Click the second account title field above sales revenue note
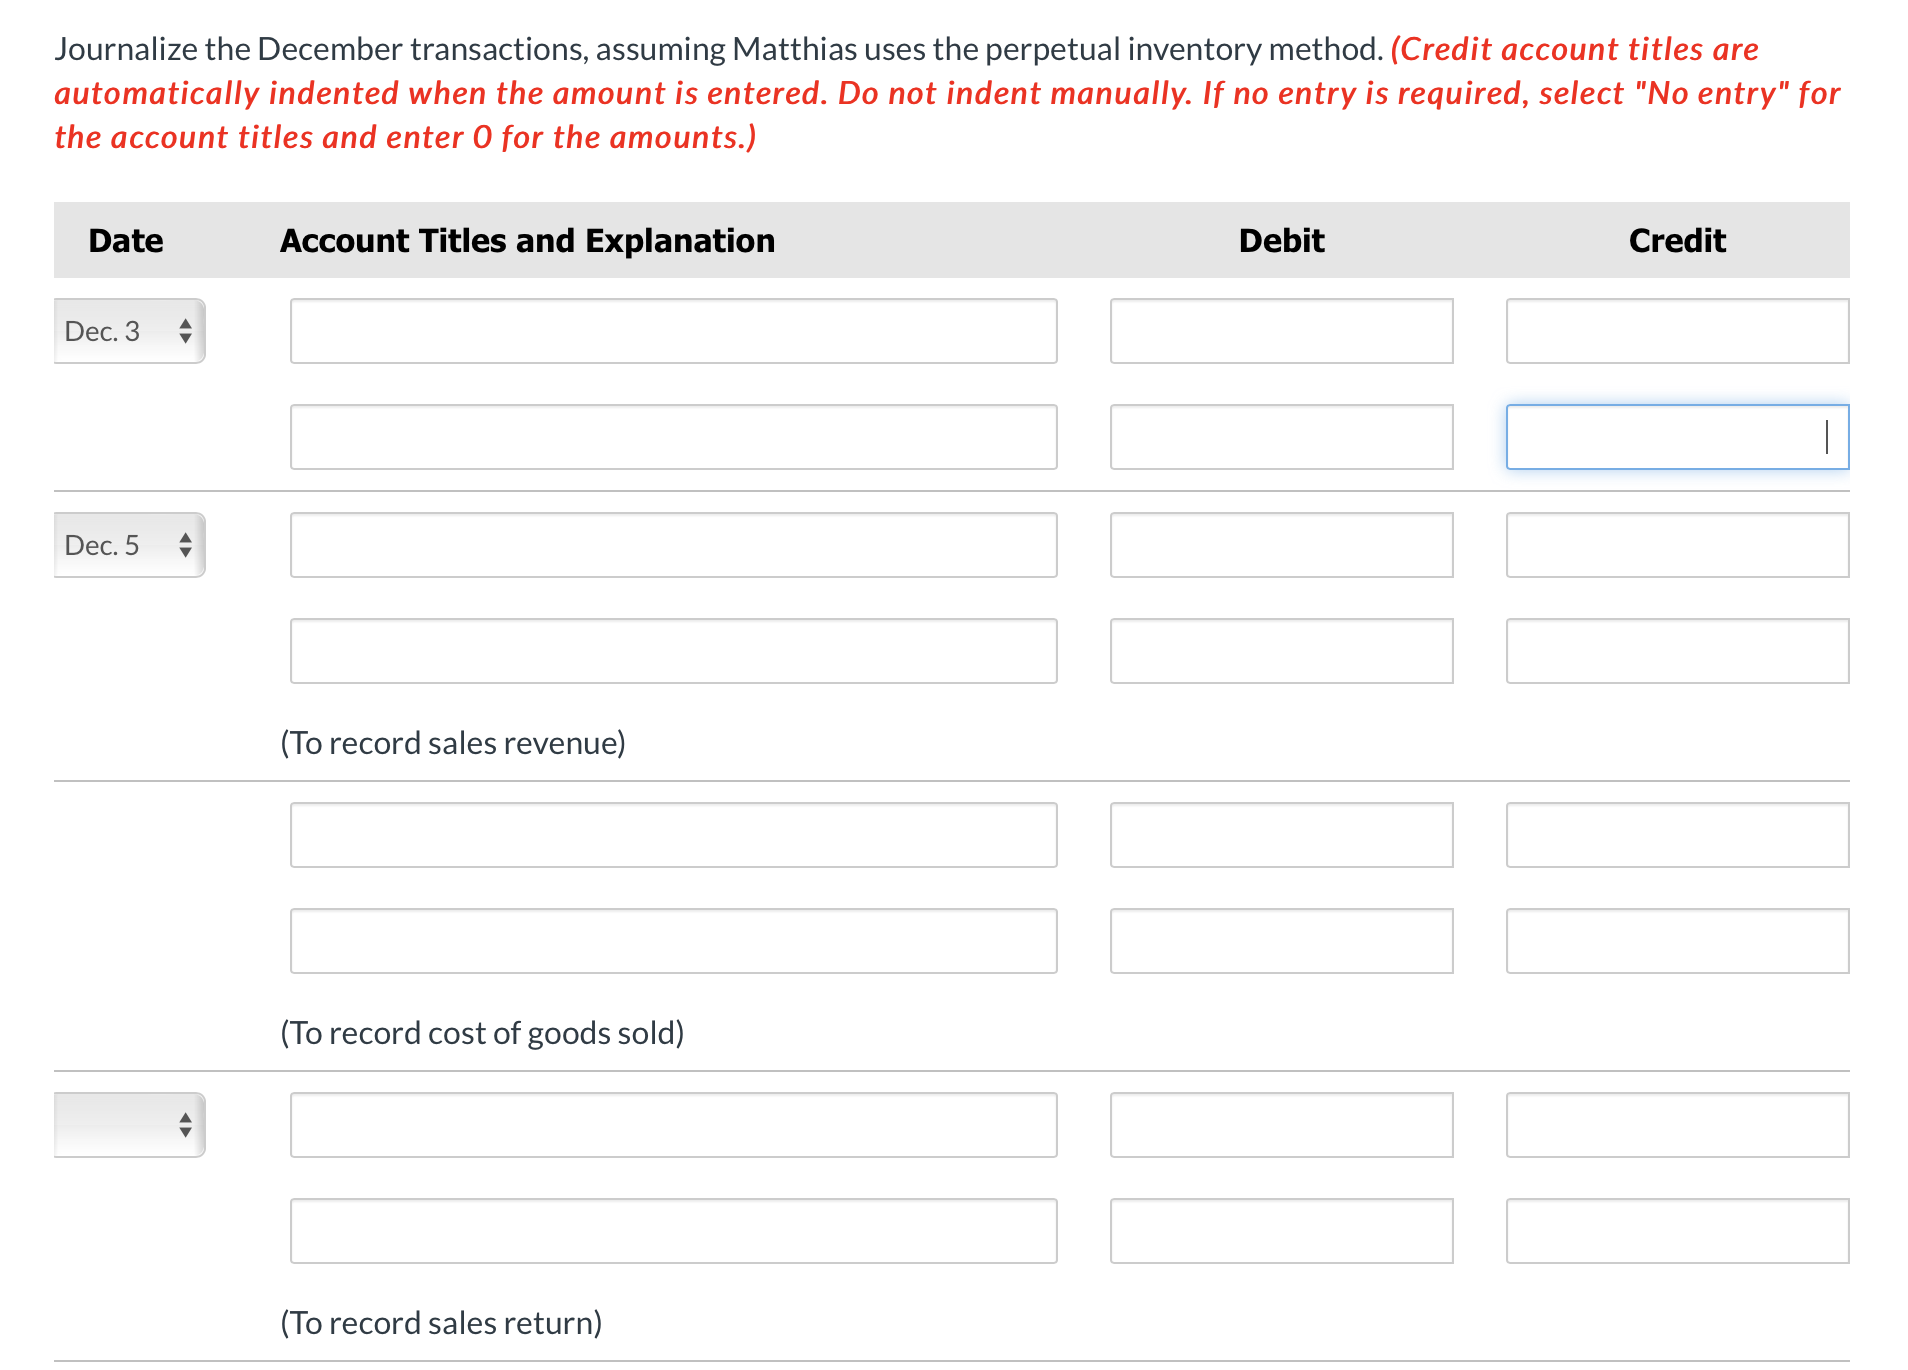 click(x=673, y=651)
